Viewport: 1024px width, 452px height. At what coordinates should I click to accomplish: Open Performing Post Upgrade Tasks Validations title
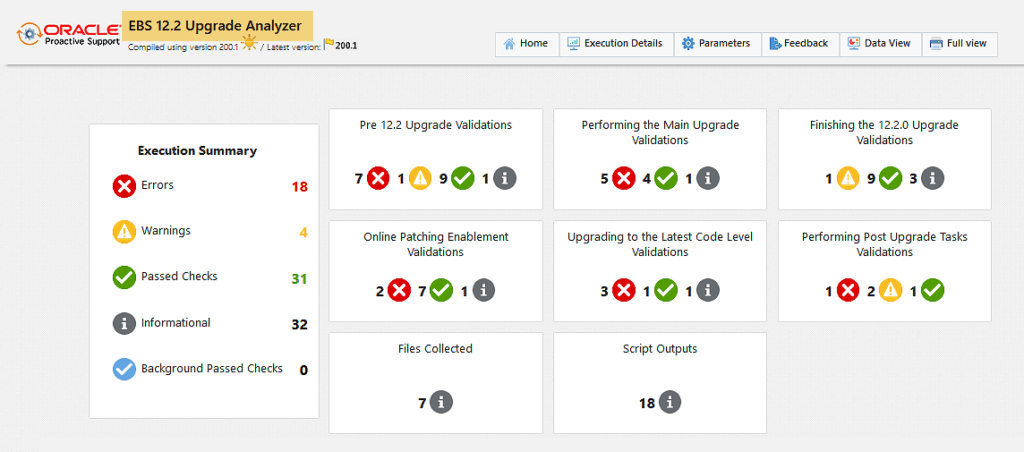[x=884, y=244]
